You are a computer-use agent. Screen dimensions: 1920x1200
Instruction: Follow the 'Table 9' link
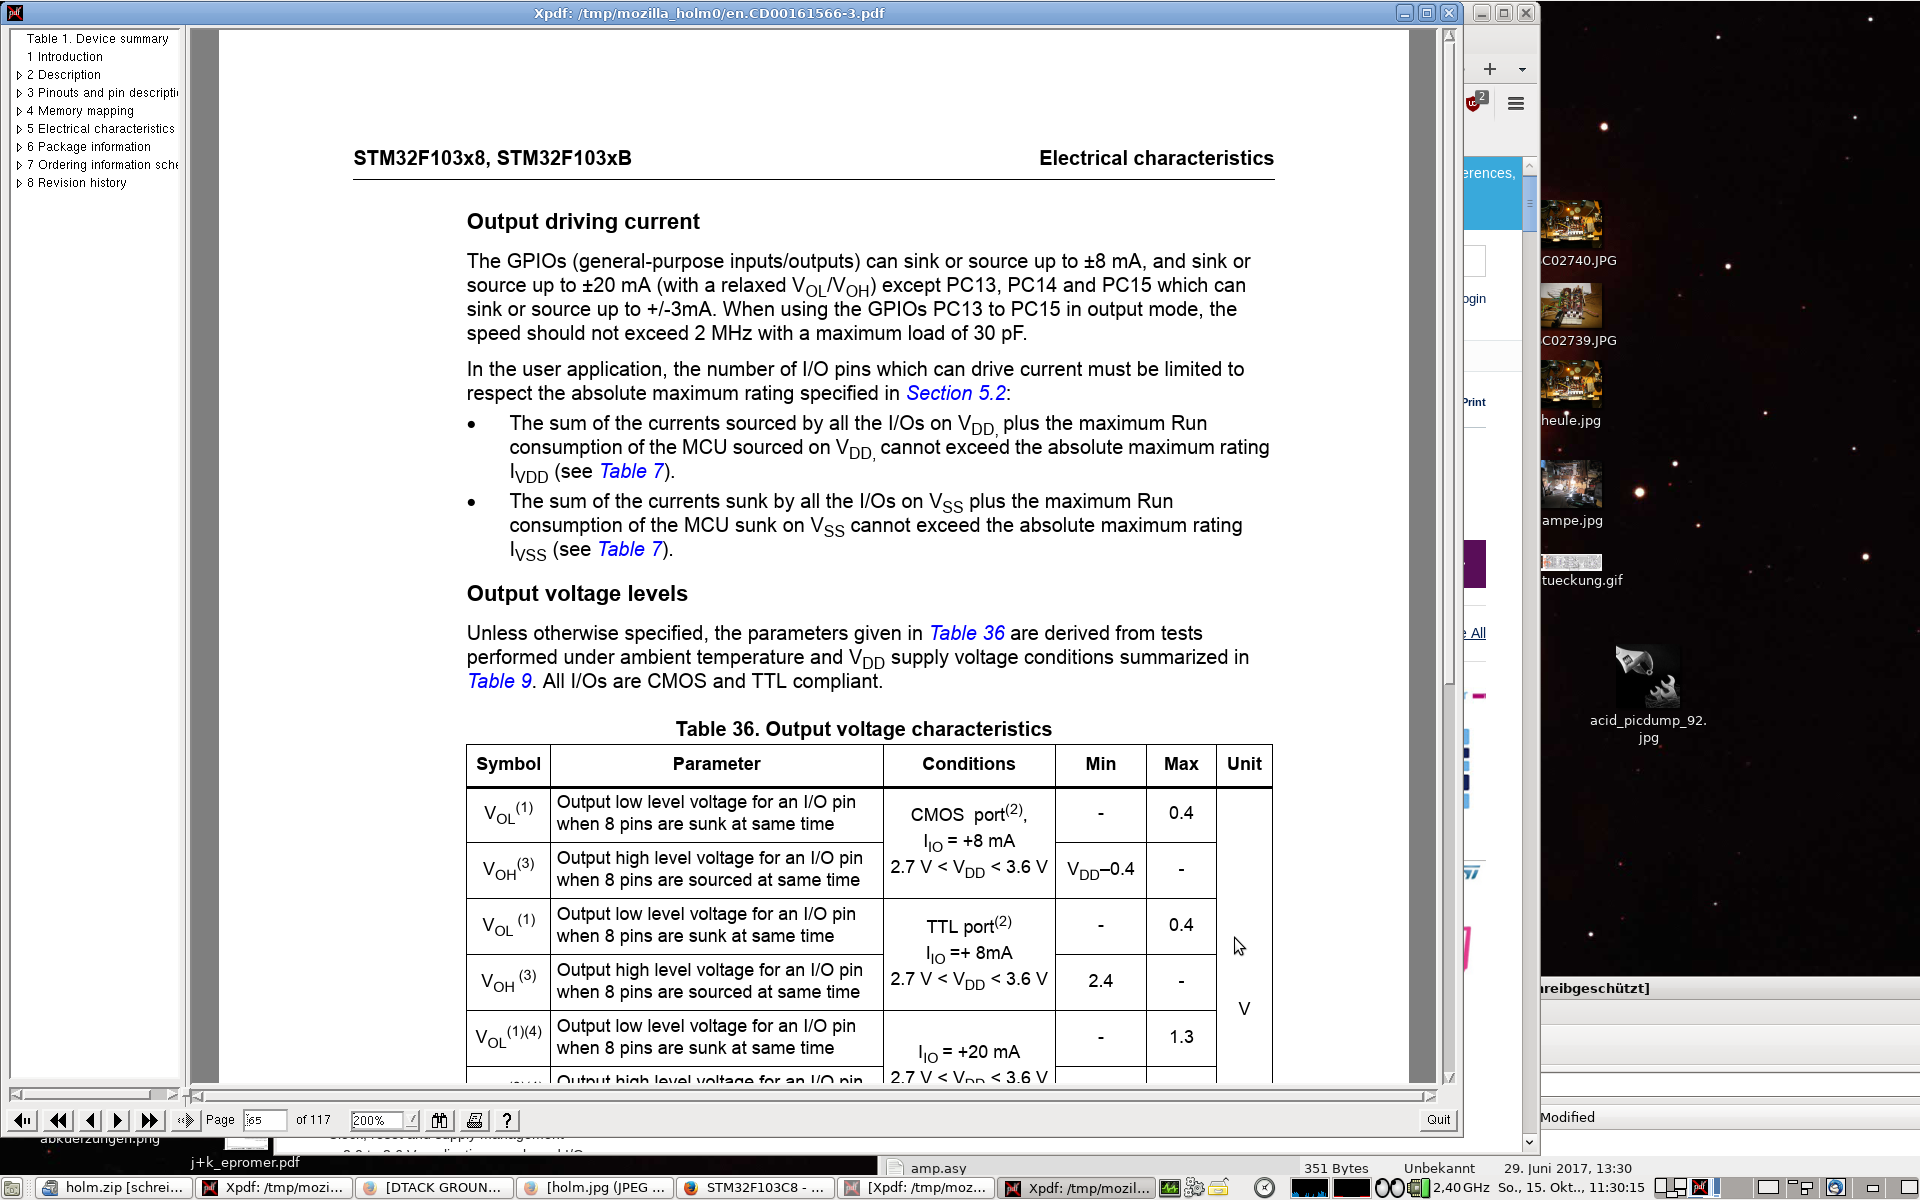point(499,681)
